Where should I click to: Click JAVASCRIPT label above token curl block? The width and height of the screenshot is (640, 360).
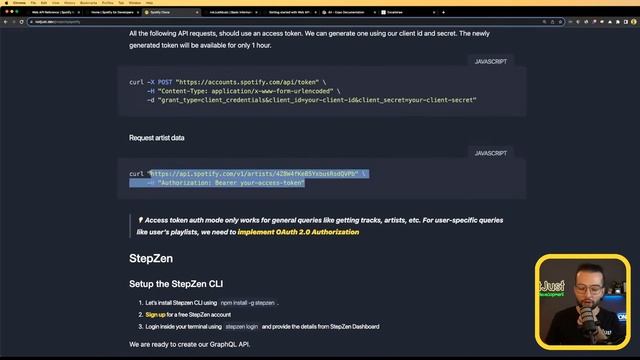[x=491, y=61]
